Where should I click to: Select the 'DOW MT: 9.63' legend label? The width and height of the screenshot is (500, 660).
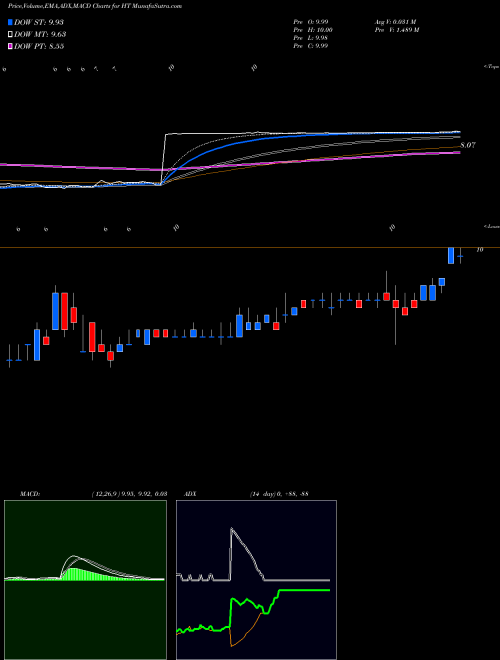[40, 35]
